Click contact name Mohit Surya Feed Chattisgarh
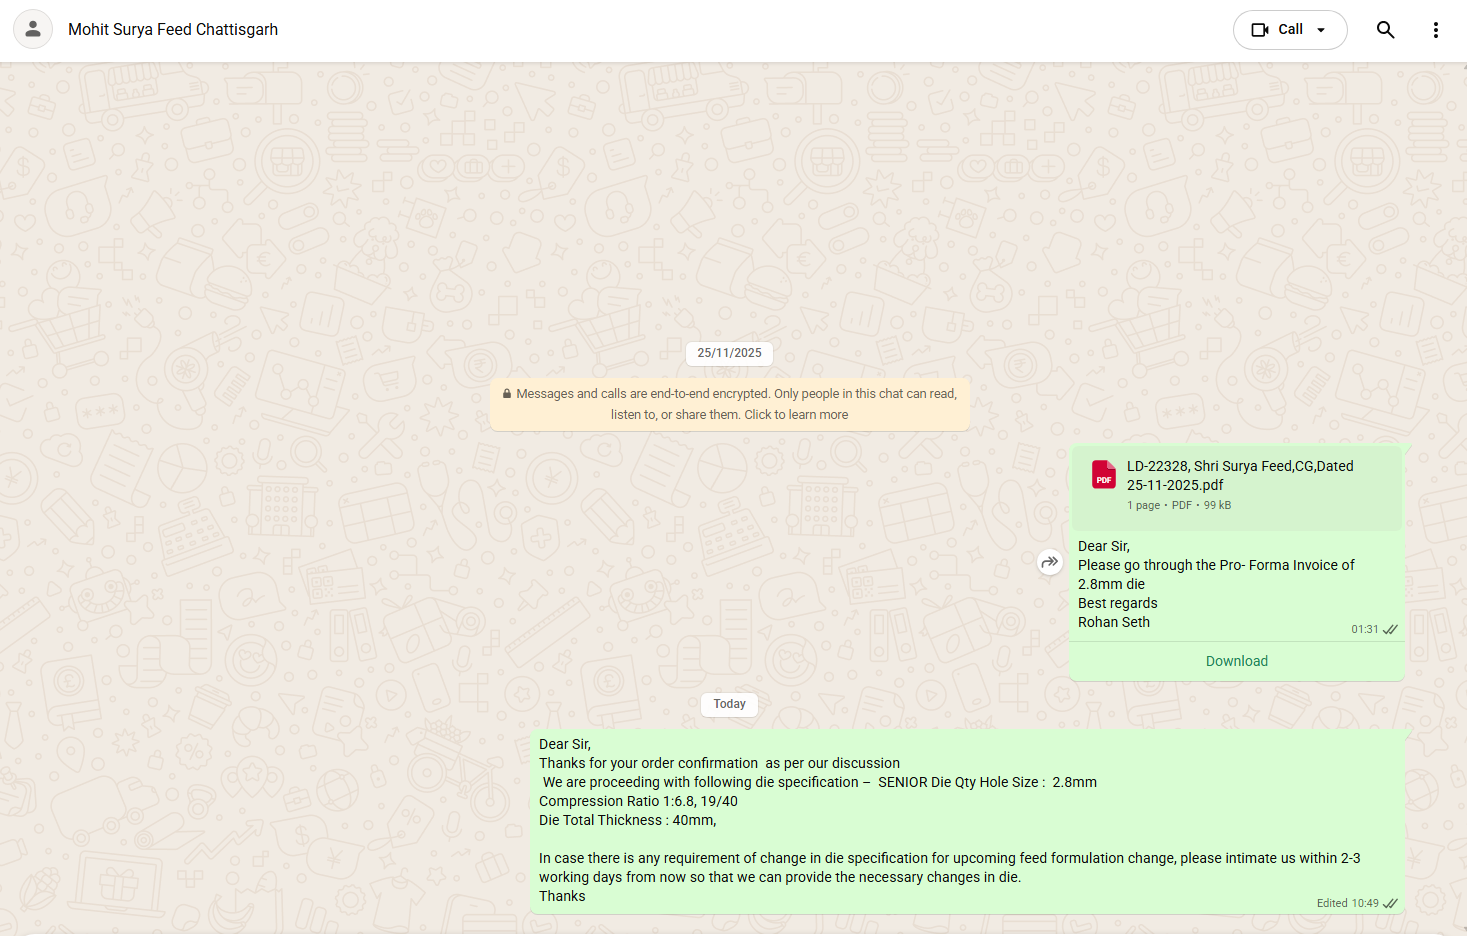The image size is (1467, 936). click(173, 30)
